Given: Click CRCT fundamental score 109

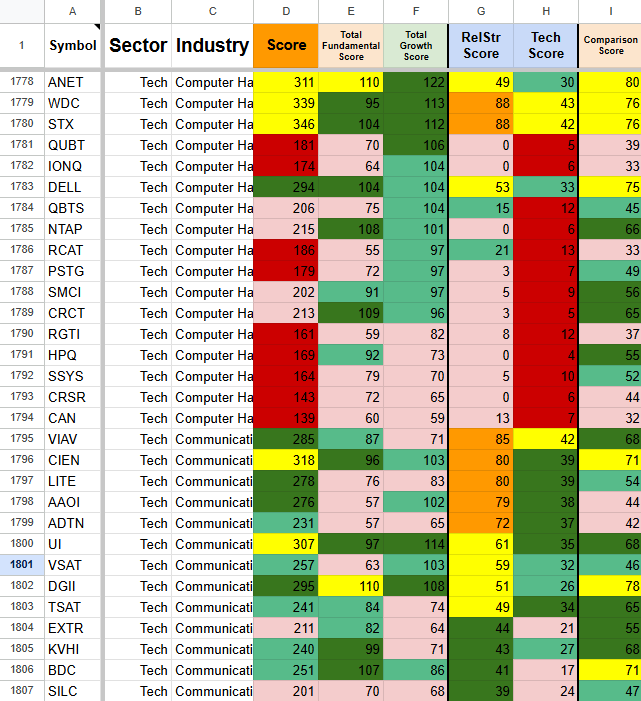Looking at the screenshot, I should 351,313.
